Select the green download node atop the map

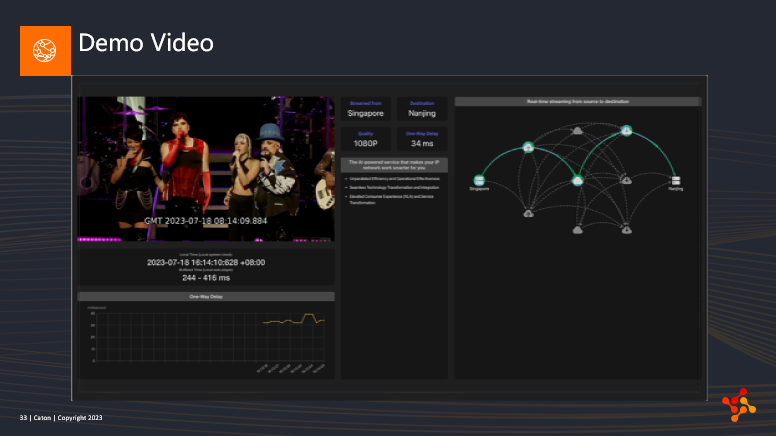[x=627, y=131]
